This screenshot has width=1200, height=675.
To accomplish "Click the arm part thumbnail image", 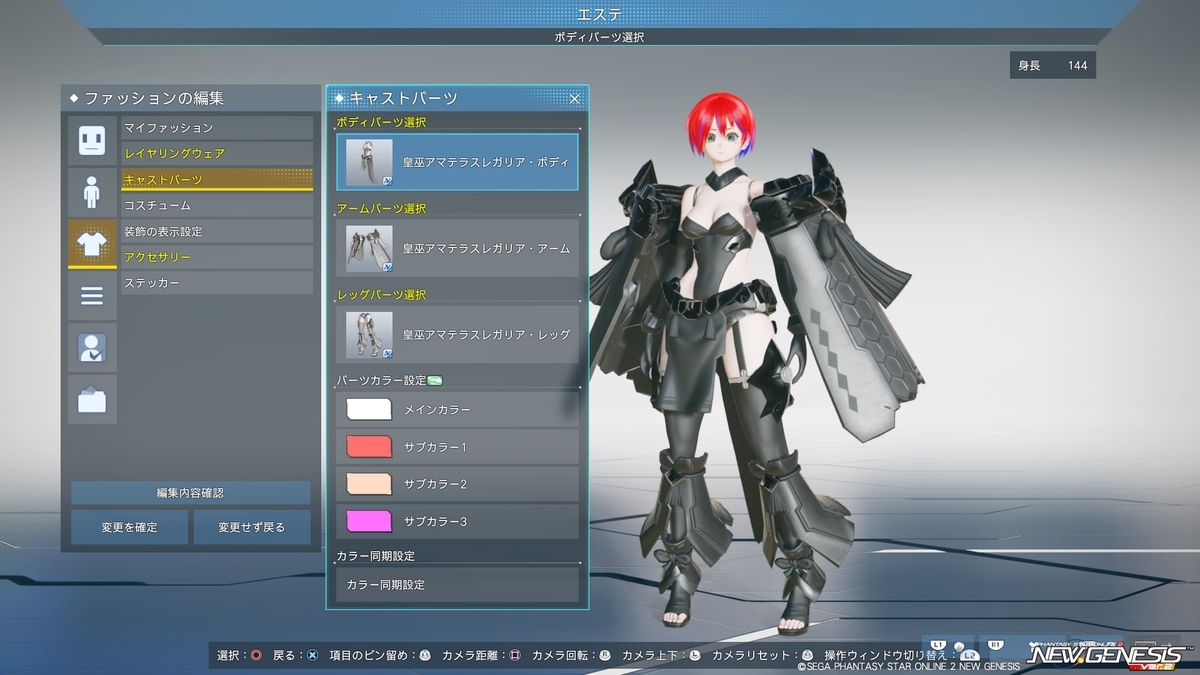I will 369,248.
